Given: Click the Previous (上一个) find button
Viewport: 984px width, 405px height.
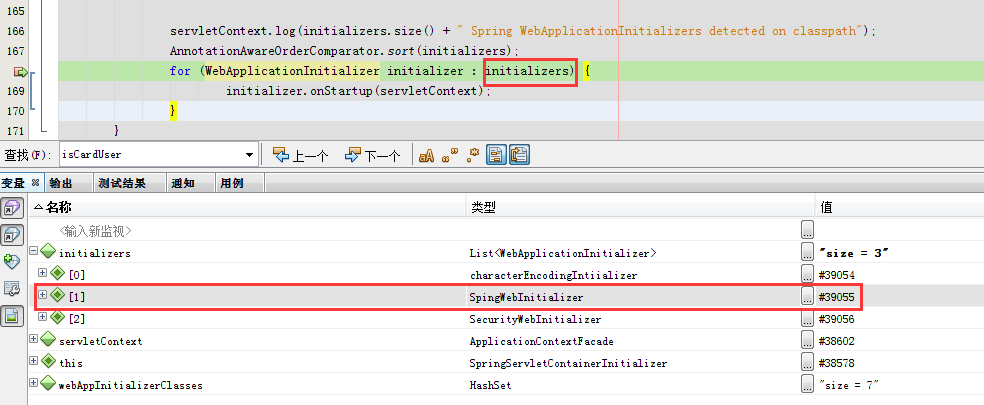Looking at the screenshot, I should click(301, 155).
